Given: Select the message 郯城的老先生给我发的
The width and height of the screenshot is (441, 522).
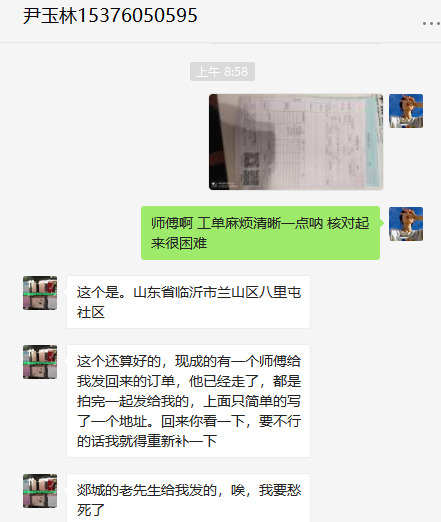Looking at the screenshot, I should pyautogui.click(x=188, y=498).
